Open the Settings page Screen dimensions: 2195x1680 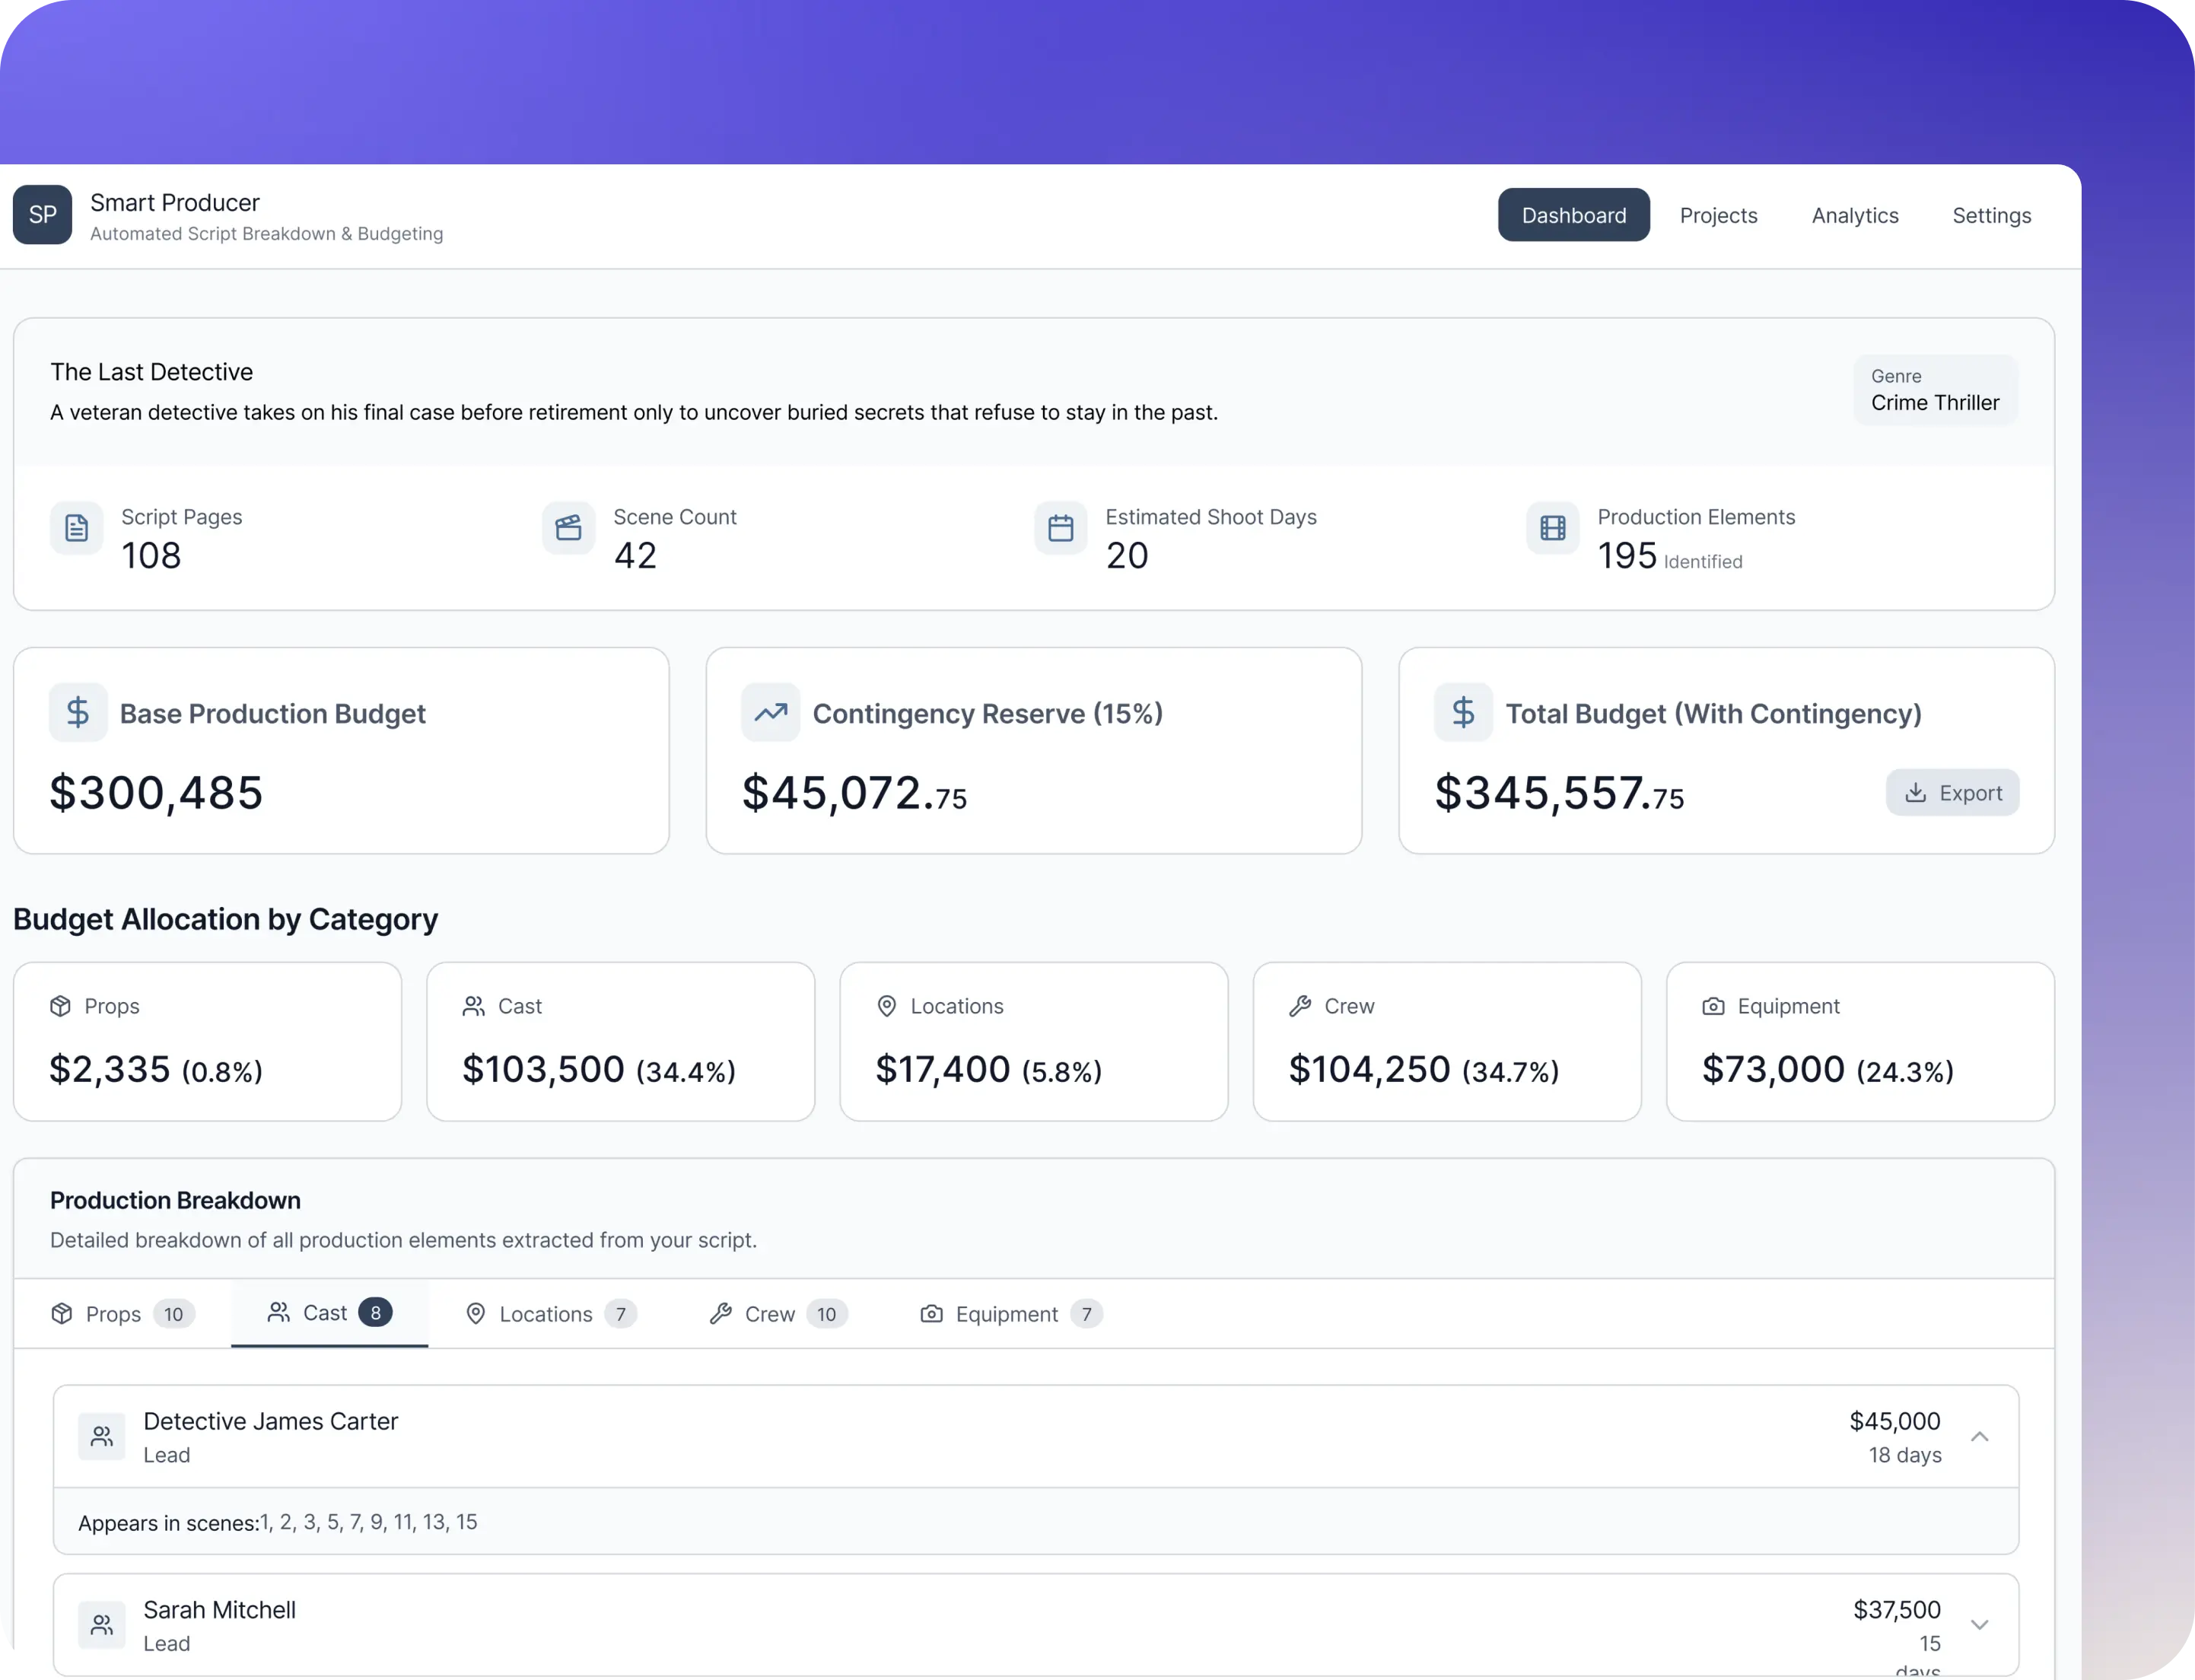click(1991, 215)
